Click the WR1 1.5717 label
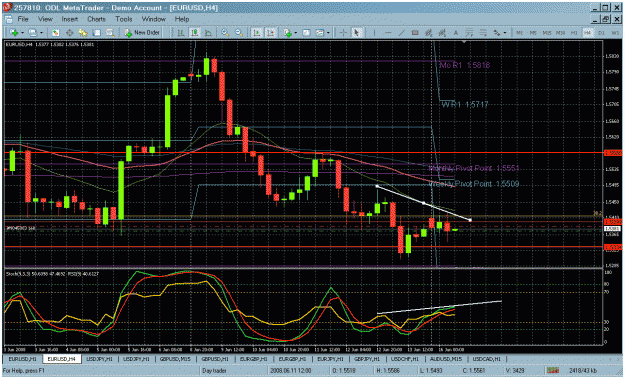Viewport: 625px width, 377px height. (465, 105)
